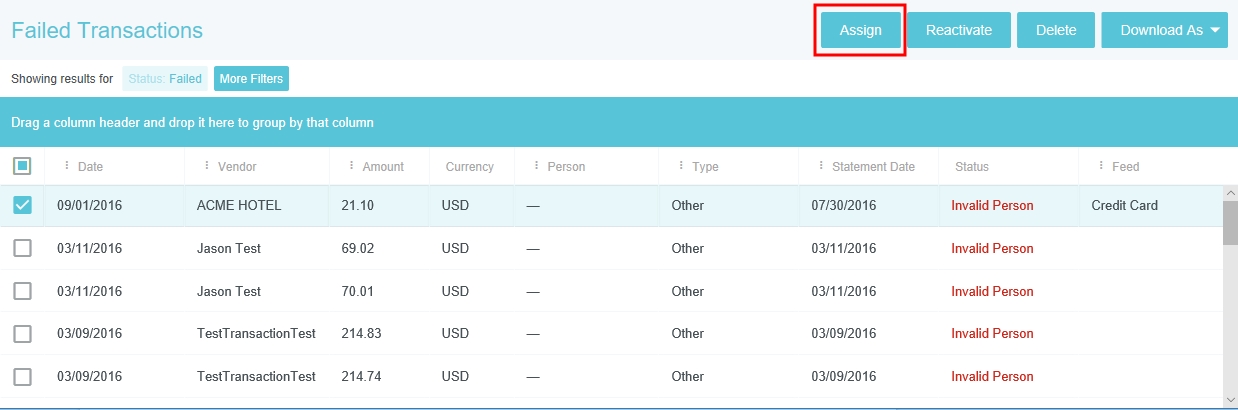The height and width of the screenshot is (410, 1238).
Task: Sort by the Status column header
Action: click(971, 167)
